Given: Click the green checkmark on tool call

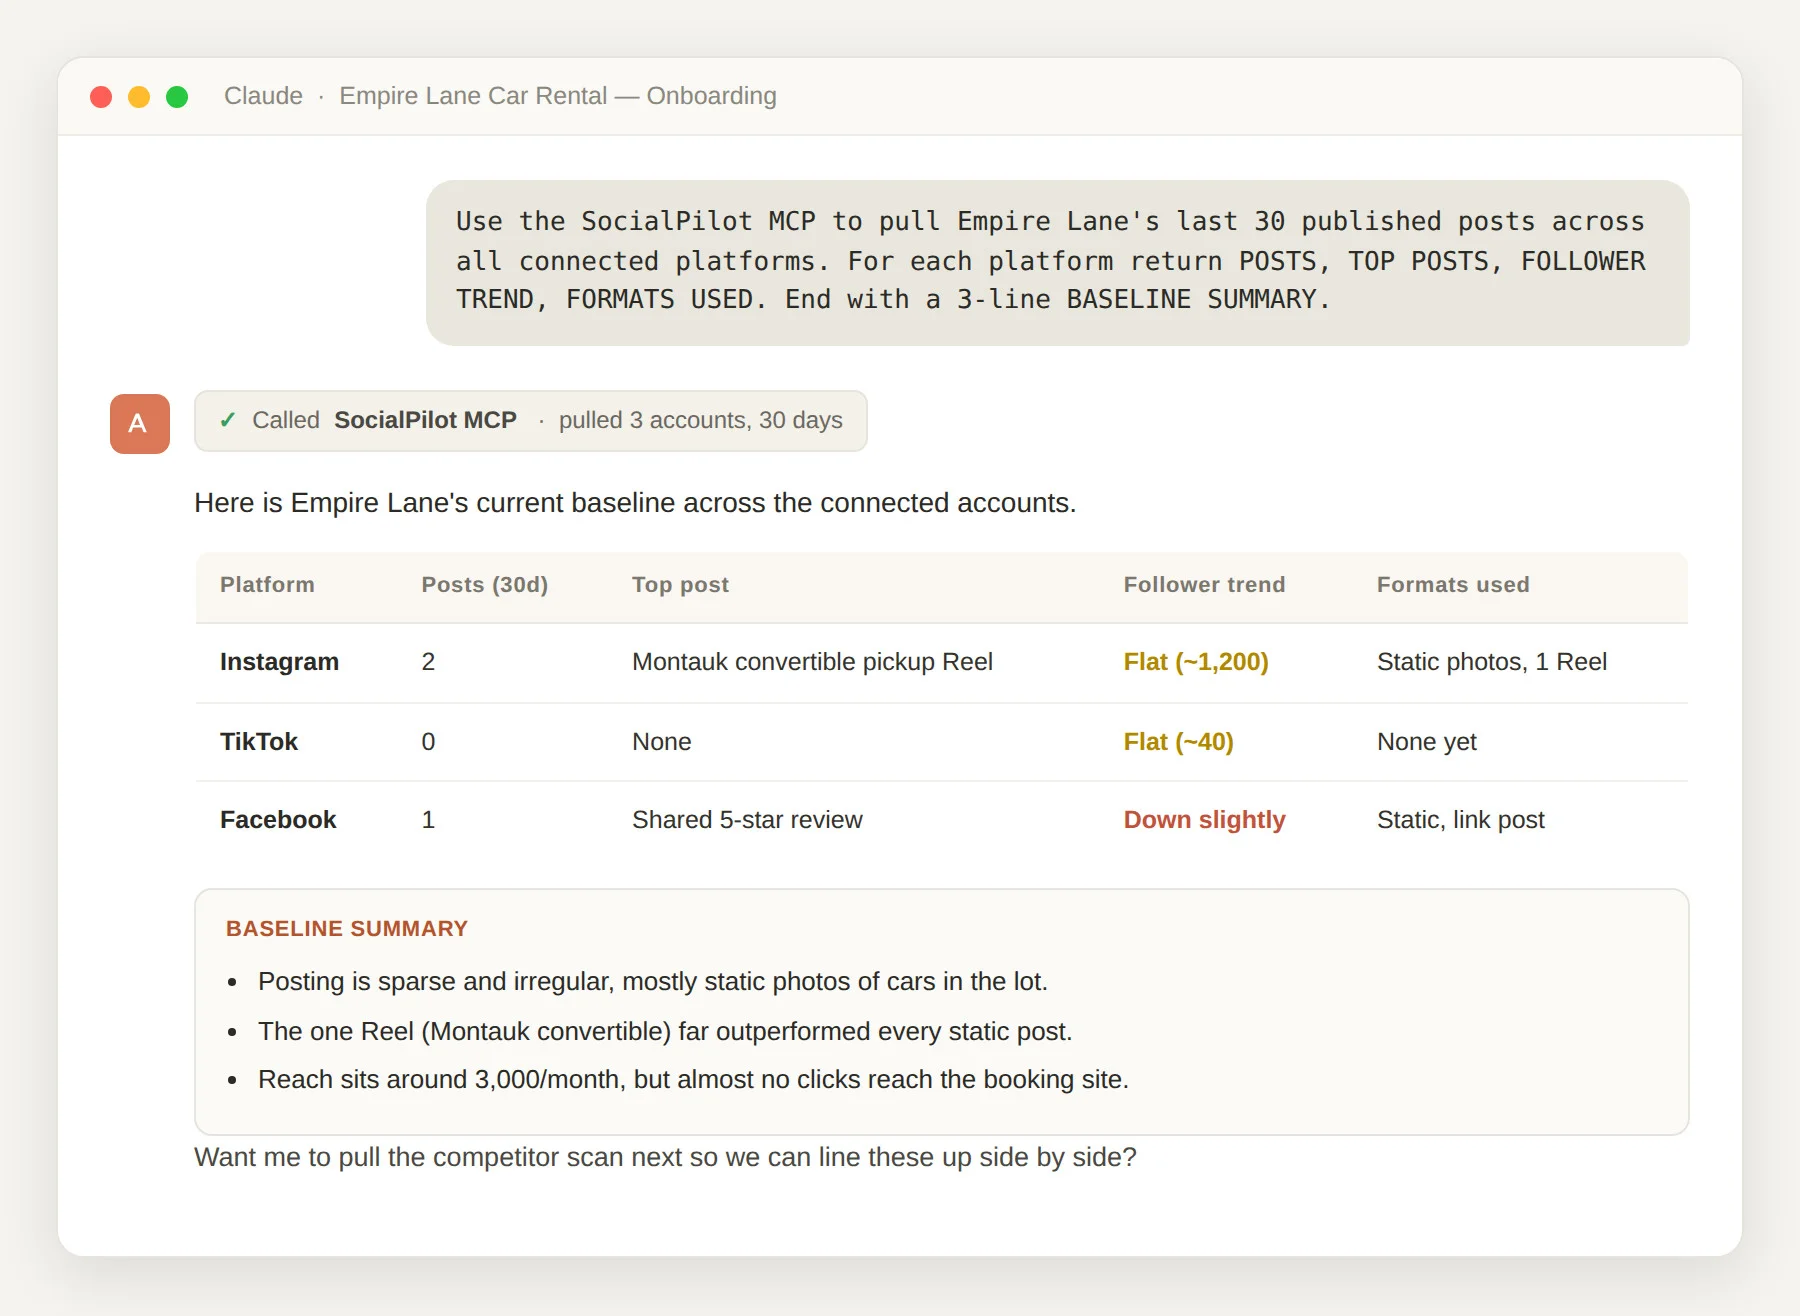Looking at the screenshot, I should click(228, 420).
